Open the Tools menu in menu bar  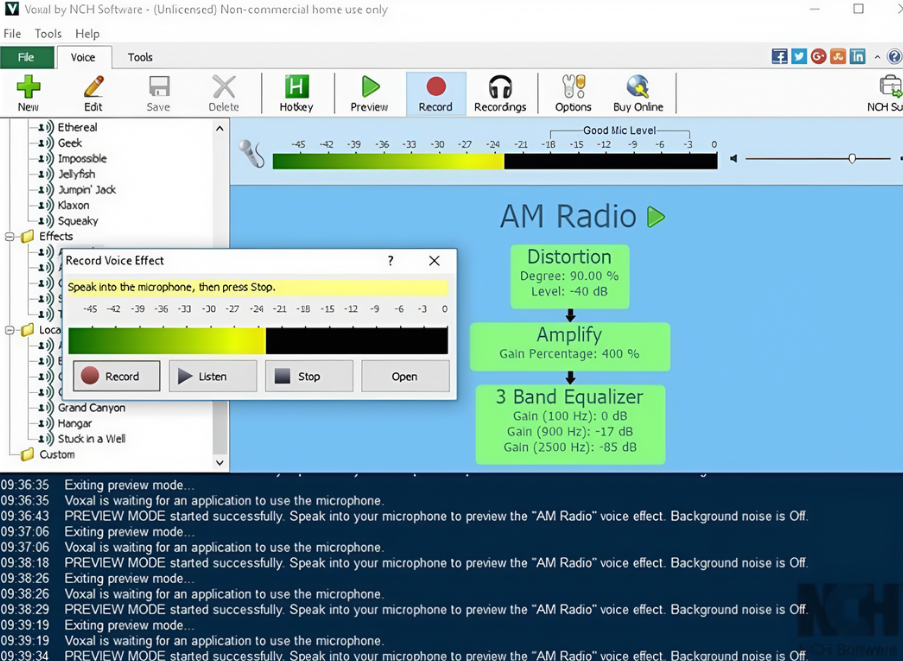point(48,33)
